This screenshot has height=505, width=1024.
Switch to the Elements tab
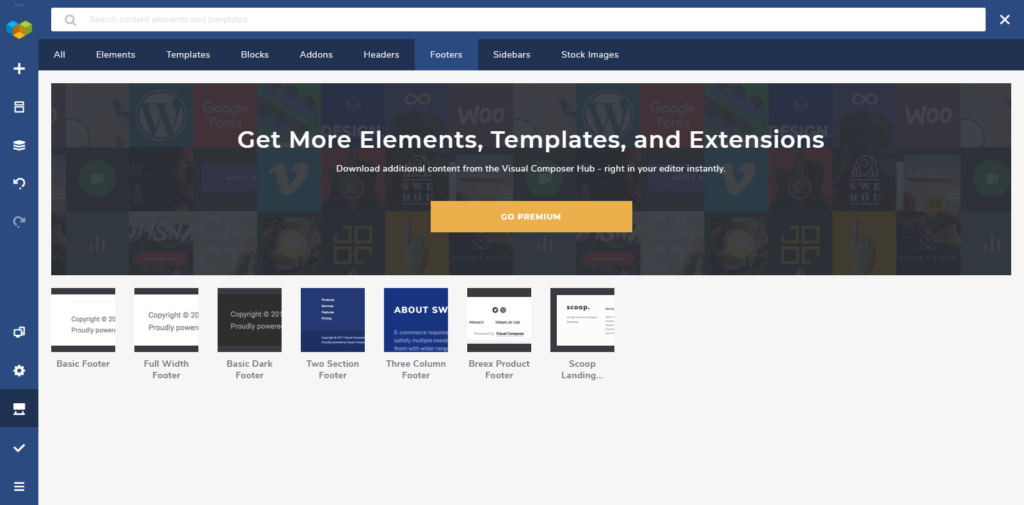pos(116,55)
